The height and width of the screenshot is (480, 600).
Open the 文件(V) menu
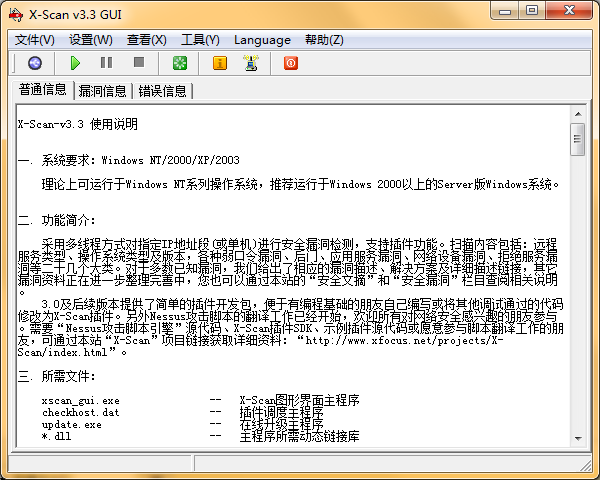pos(35,40)
